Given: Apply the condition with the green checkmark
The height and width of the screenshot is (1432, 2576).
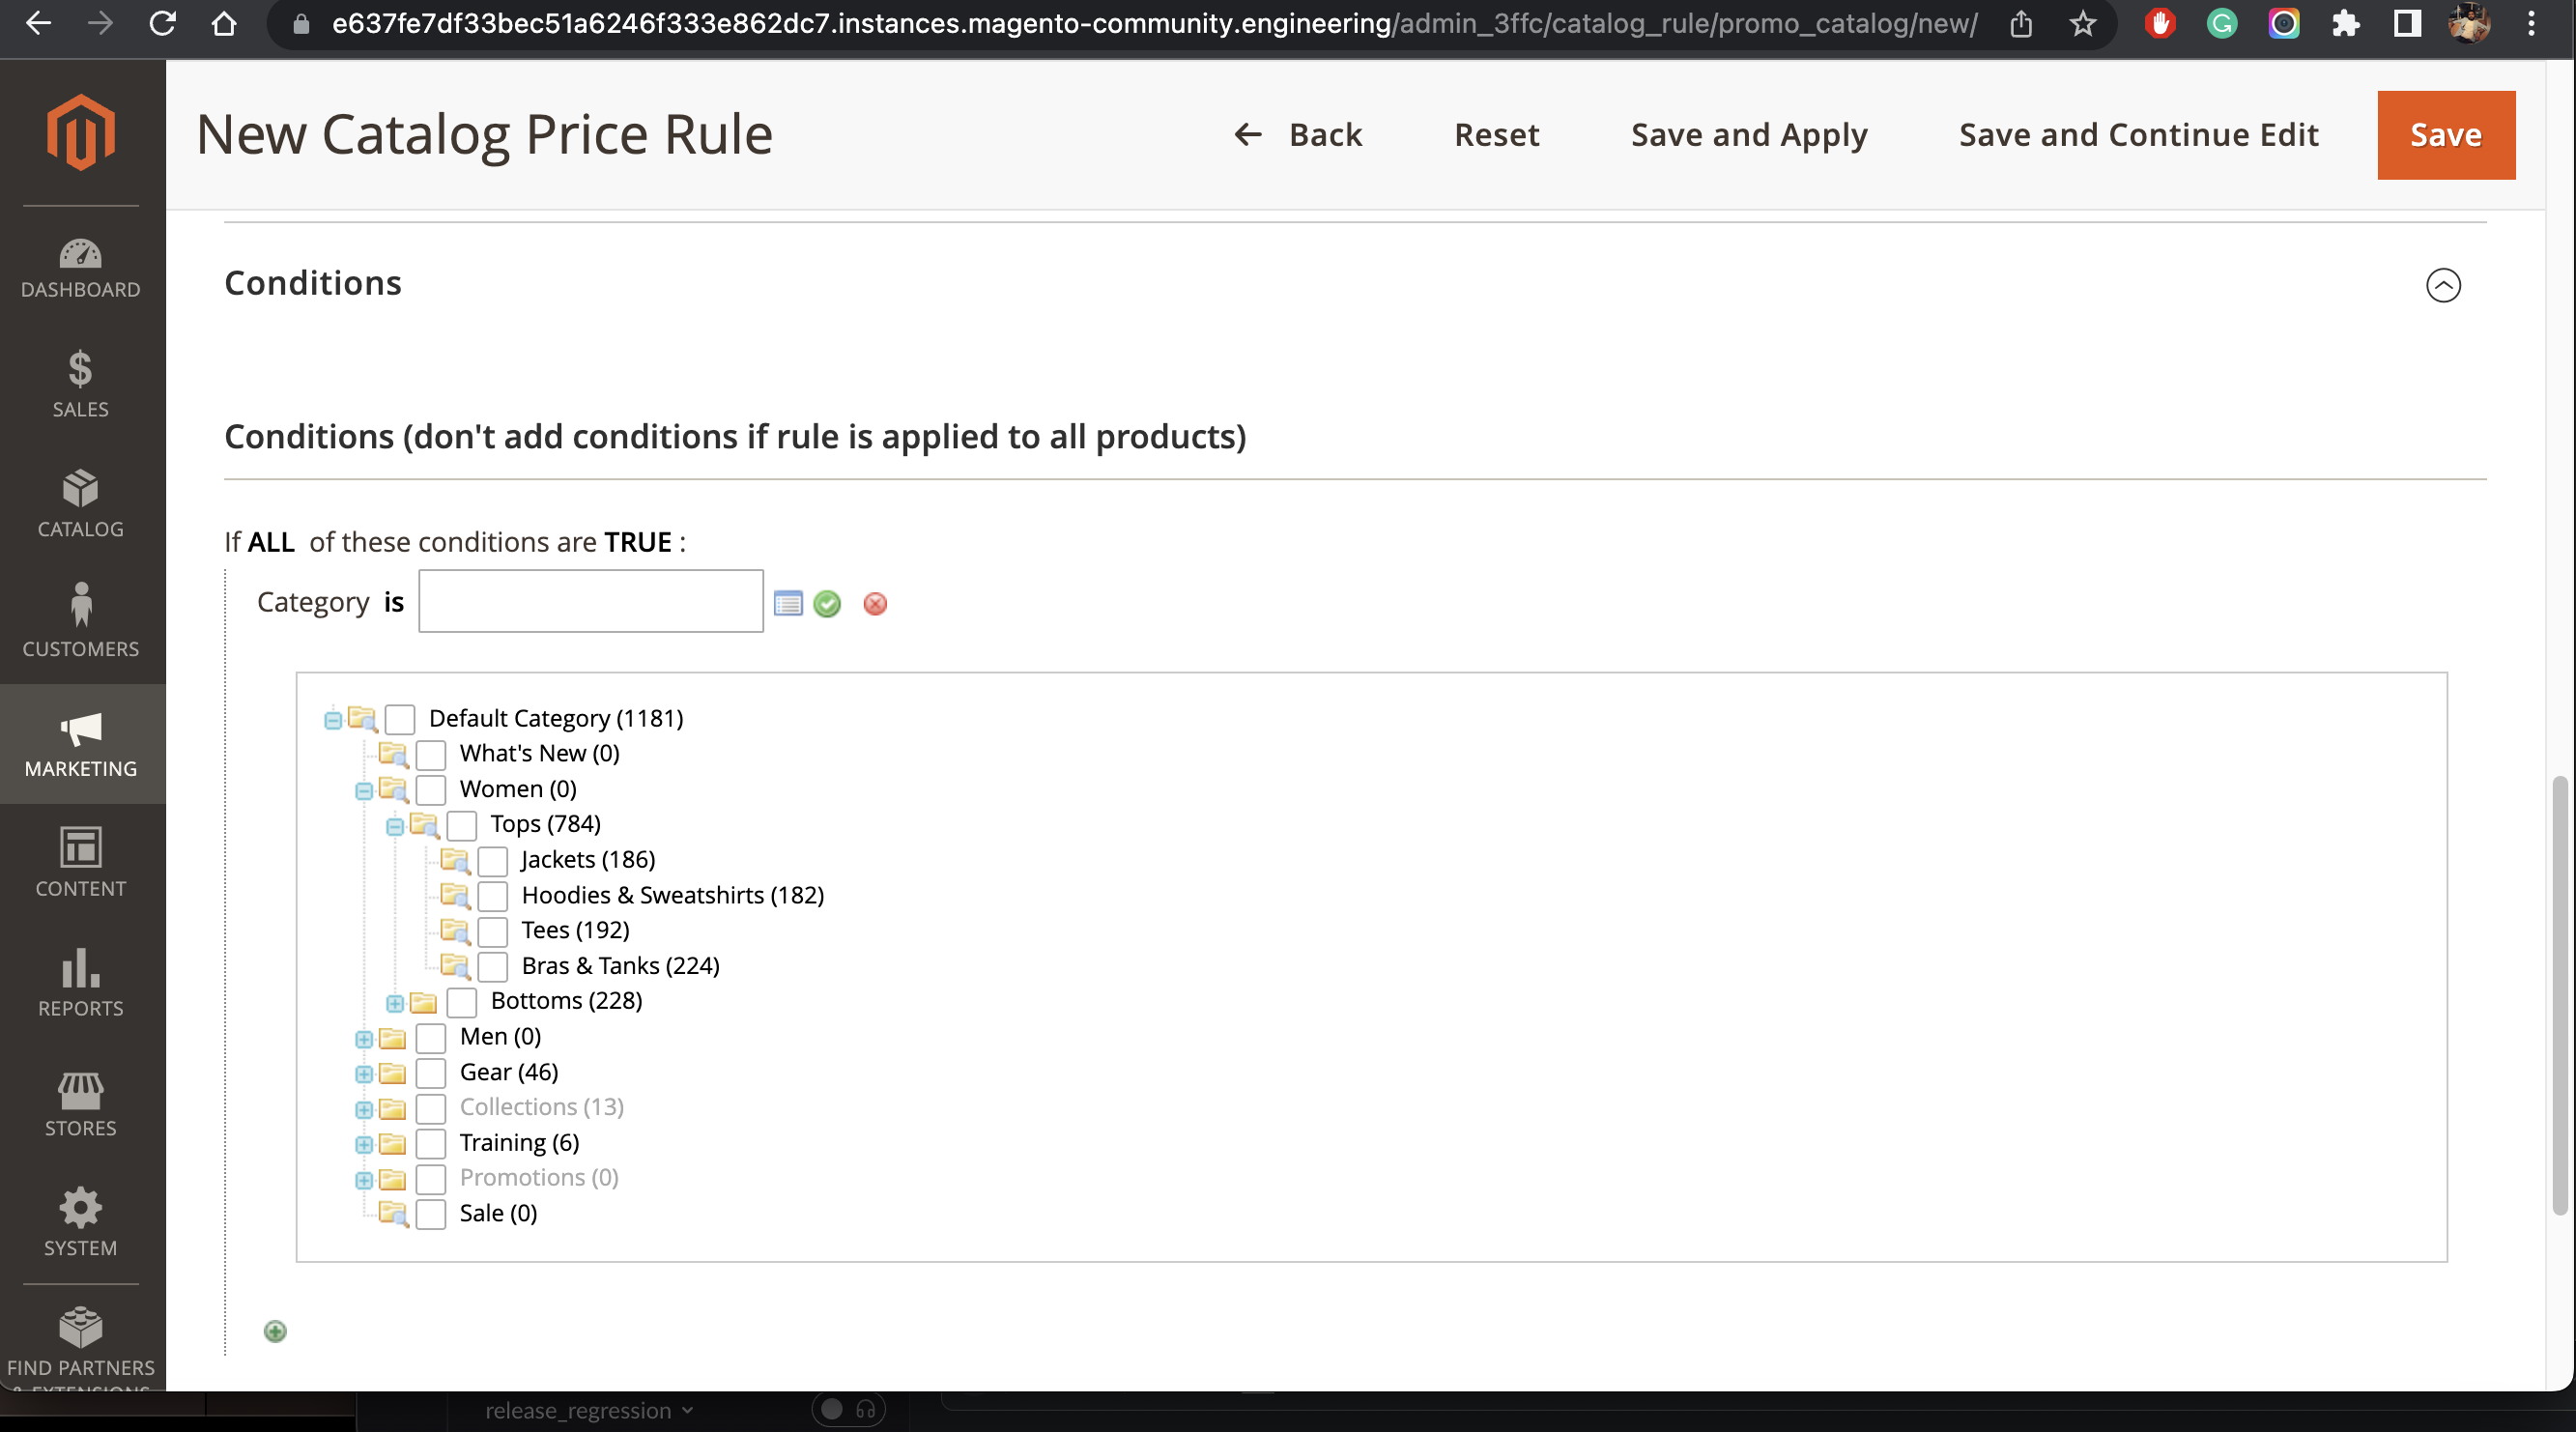Looking at the screenshot, I should [x=827, y=603].
